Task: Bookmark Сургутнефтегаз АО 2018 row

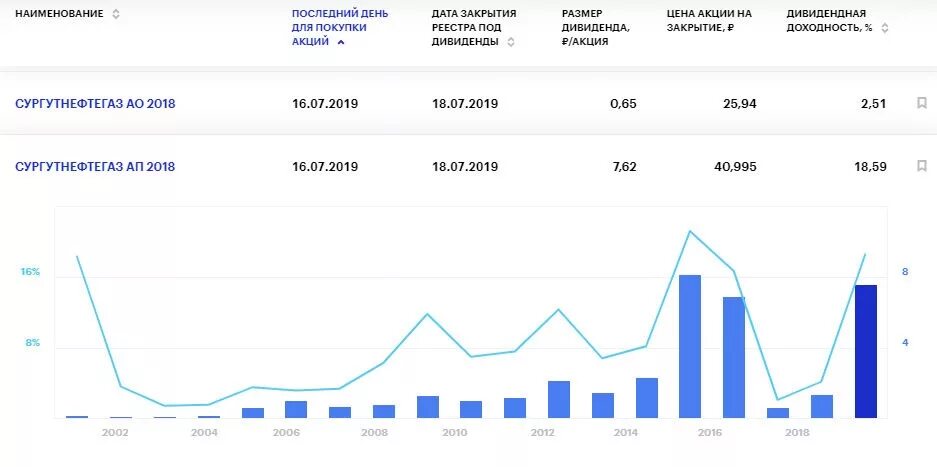Action: 921,103
